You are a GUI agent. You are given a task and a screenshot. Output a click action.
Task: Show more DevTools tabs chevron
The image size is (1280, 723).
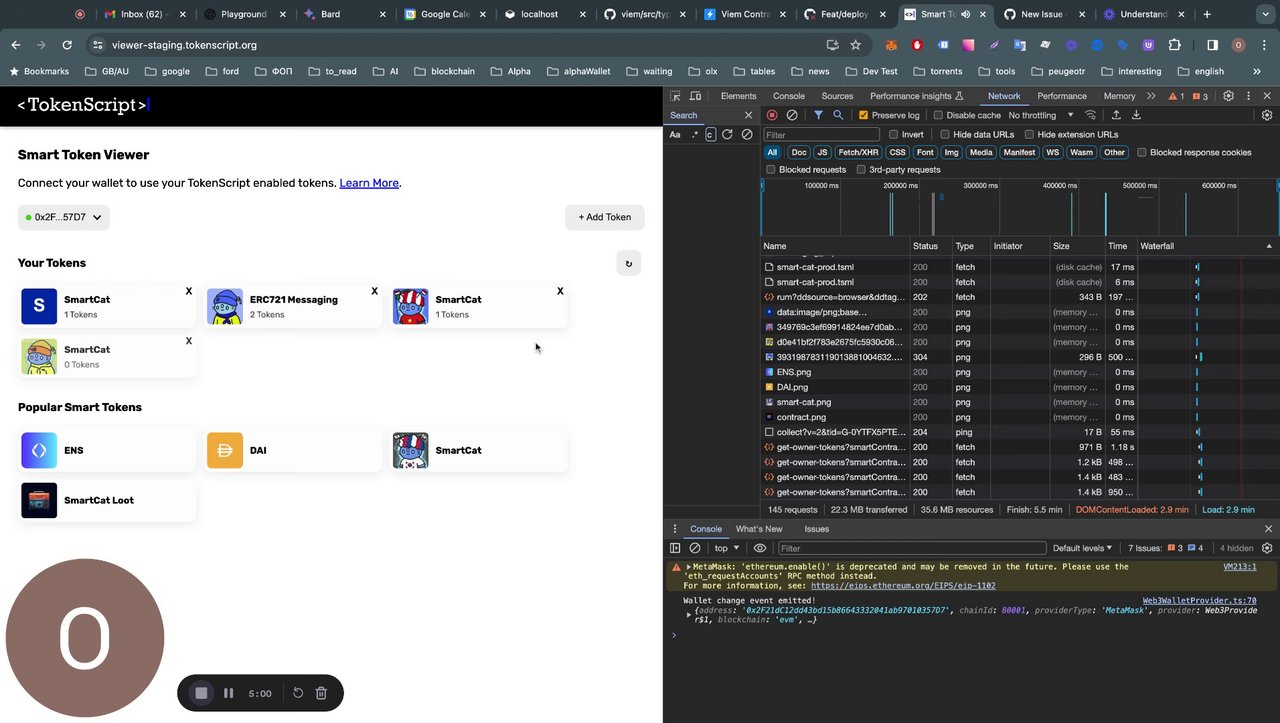1151,96
